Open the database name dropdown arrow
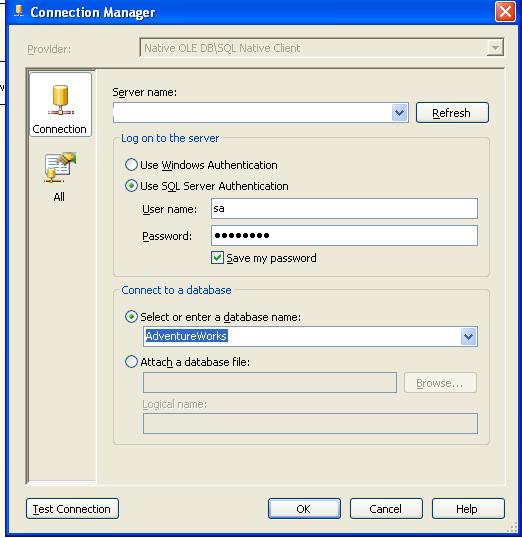Image resolution: width=522 pixels, height=538 pixels. [468, 336]
